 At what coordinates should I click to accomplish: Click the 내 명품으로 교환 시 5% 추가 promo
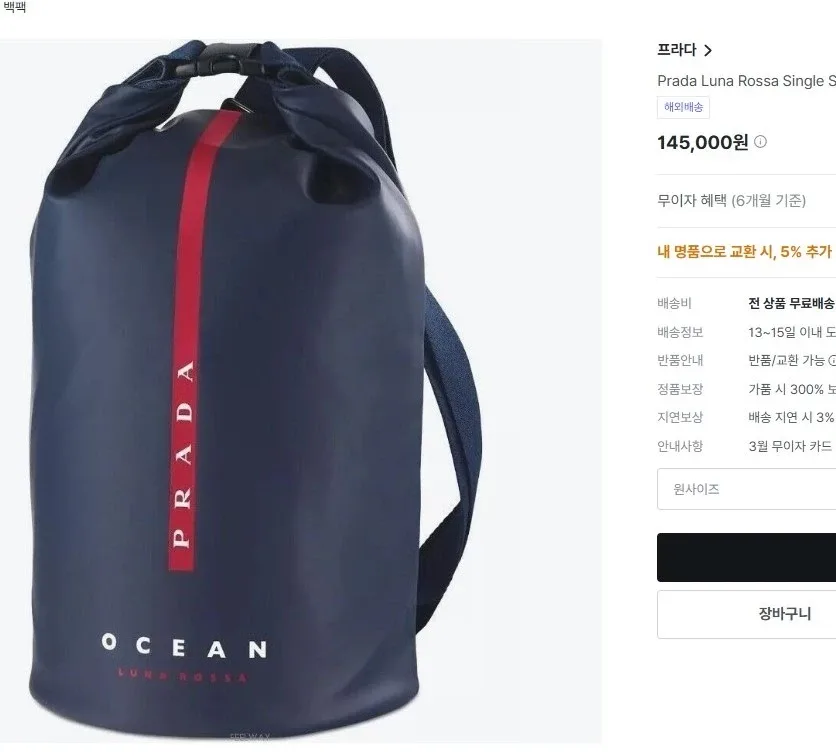coord(746,252)
